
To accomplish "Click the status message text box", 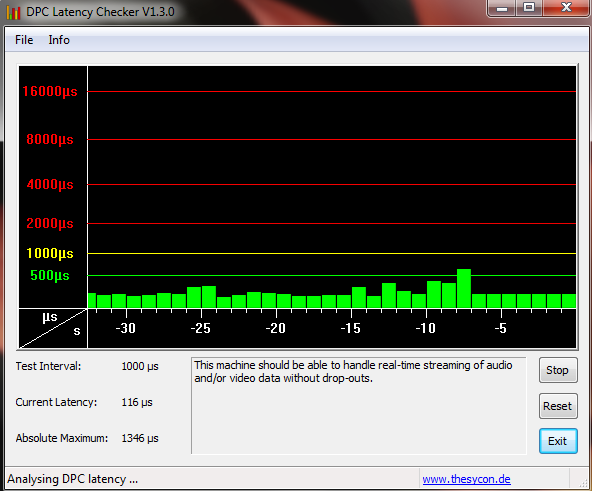I will point(358,405).
